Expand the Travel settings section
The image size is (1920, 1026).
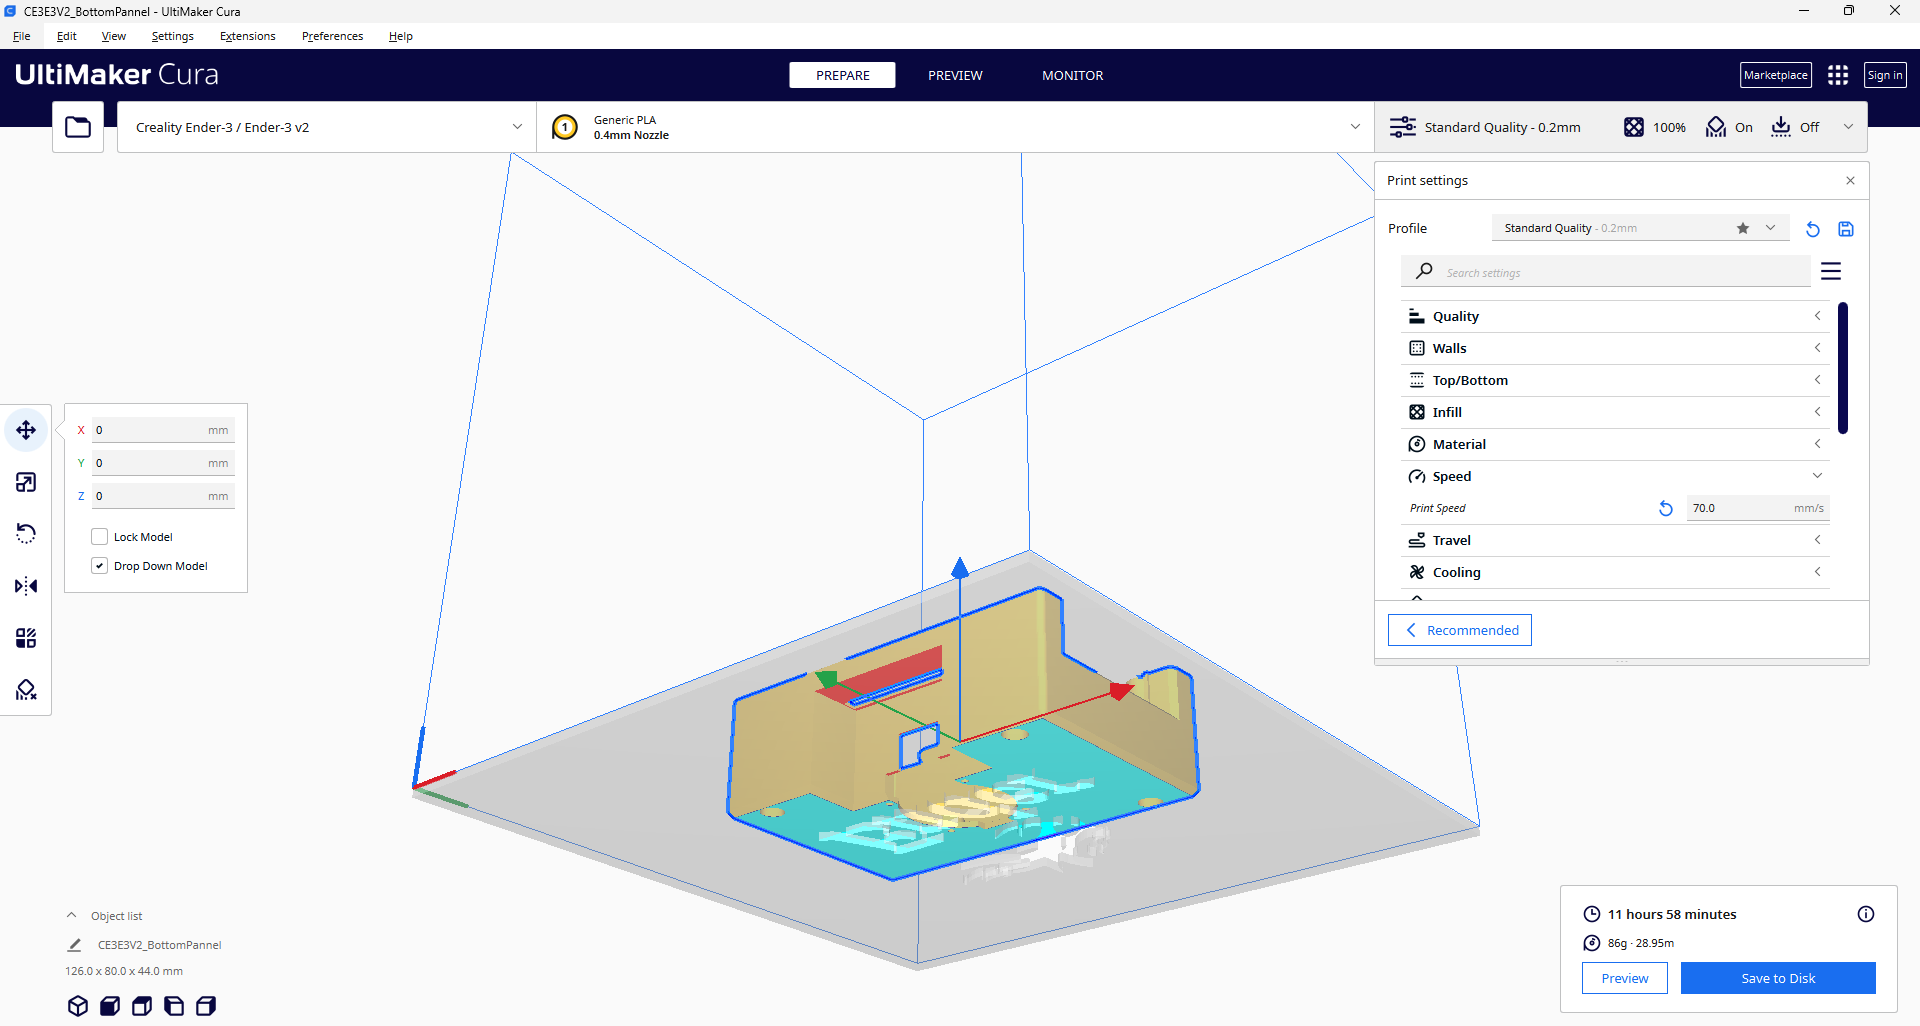point(1615,540)
